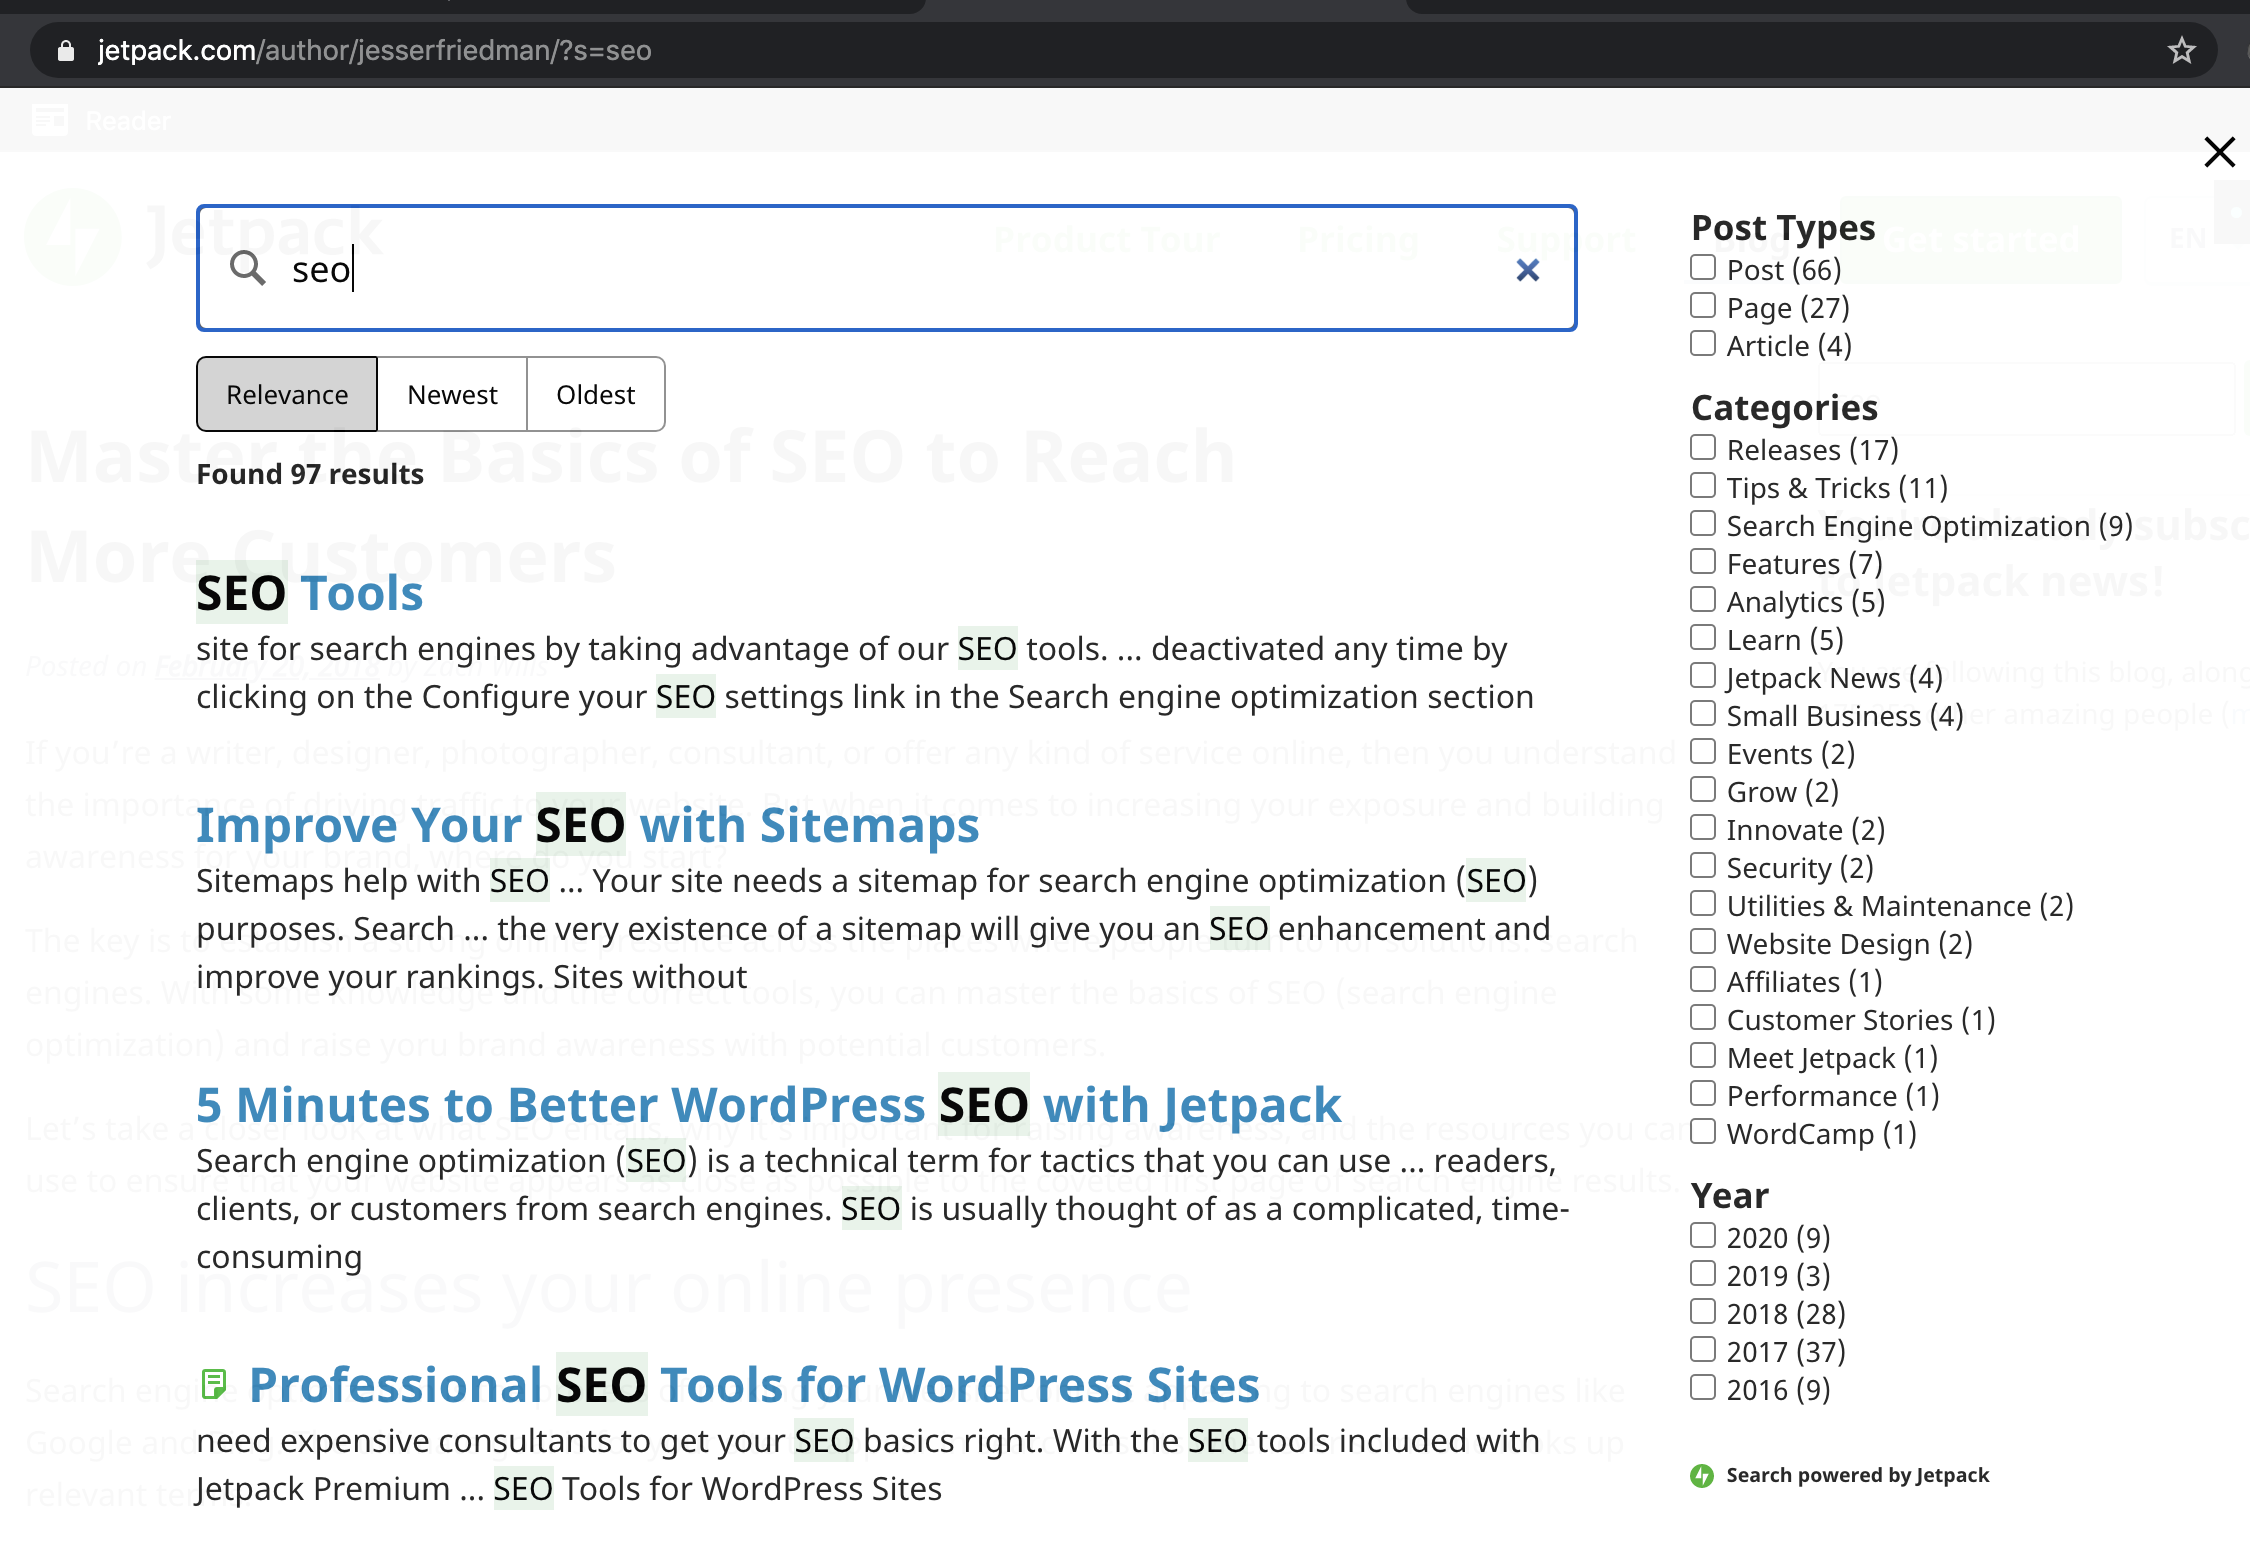Image resolution: width=2250 pixels, height=1554 pixels.
Task: Check the Grow (2) category
Action: pyautogui.click(x=1703, y=790)
